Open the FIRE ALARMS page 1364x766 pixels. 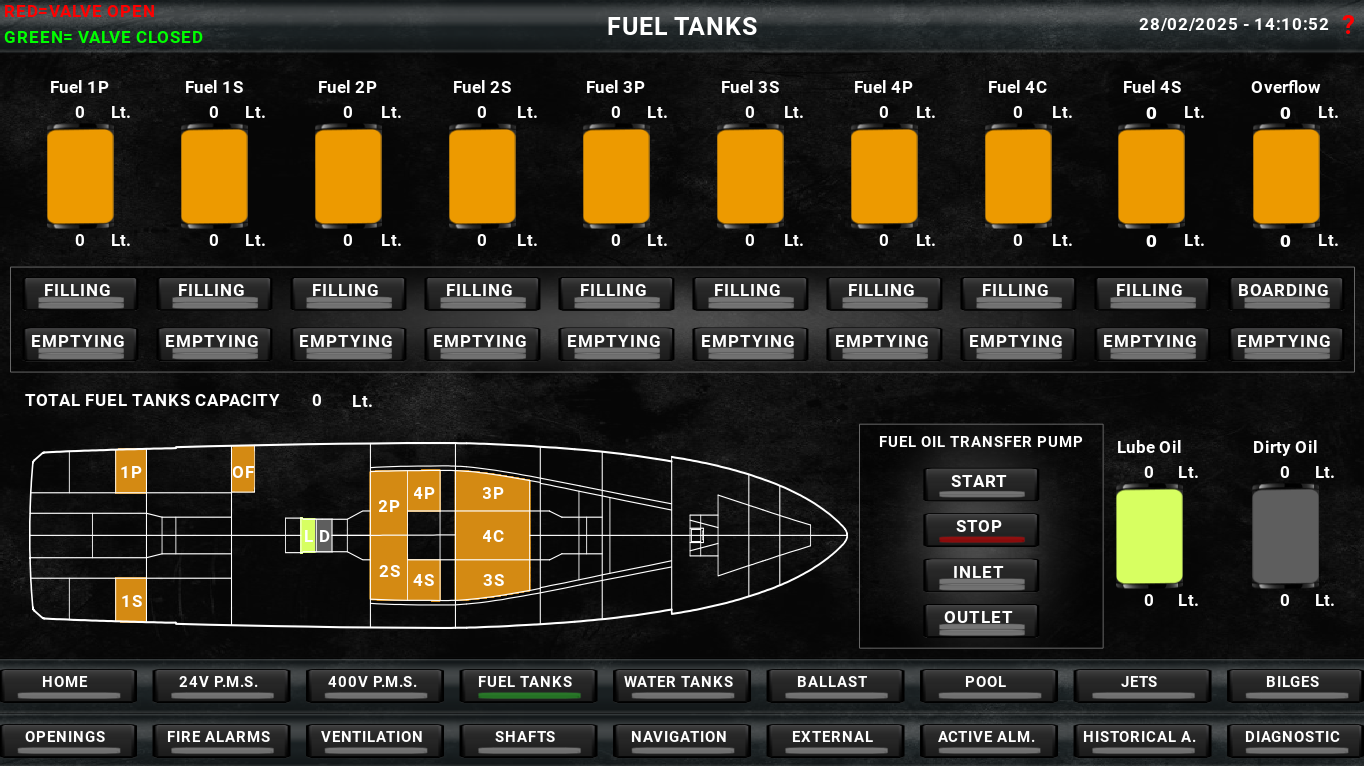pos(219,740)
